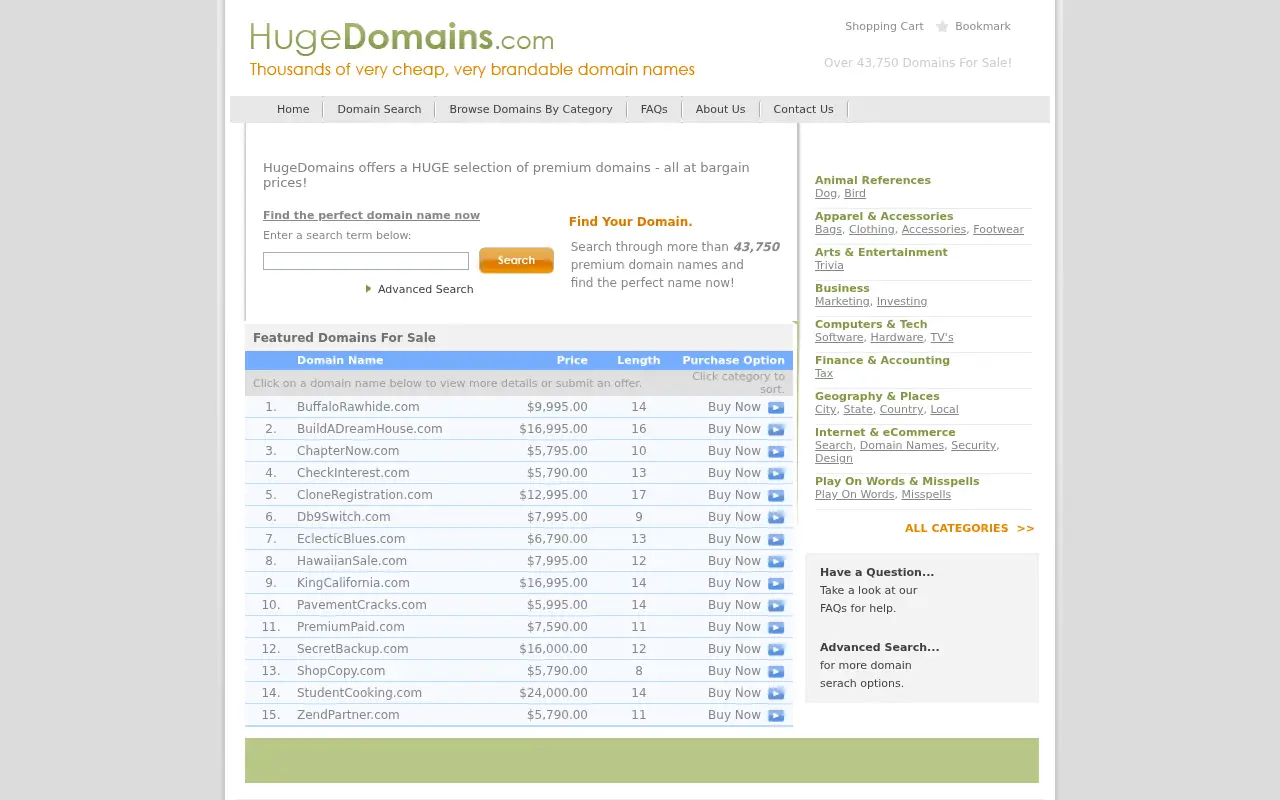Open the Domain Names category link
Image resolution: width=1280 pixels, height=800 pixels.
click(x=902, y=446)
